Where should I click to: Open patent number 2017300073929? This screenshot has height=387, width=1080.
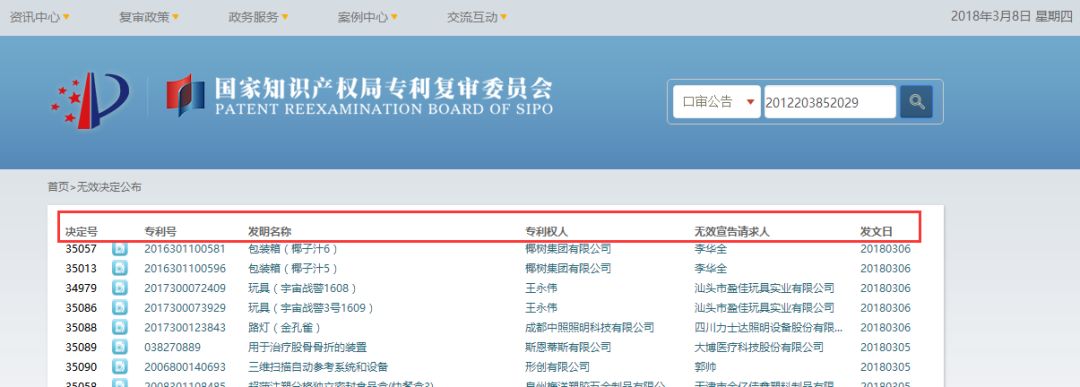point(185,308)
